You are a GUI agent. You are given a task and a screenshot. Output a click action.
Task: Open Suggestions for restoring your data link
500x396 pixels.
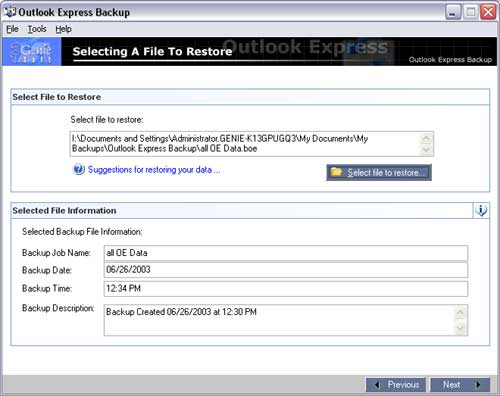[x=154, y=170]
